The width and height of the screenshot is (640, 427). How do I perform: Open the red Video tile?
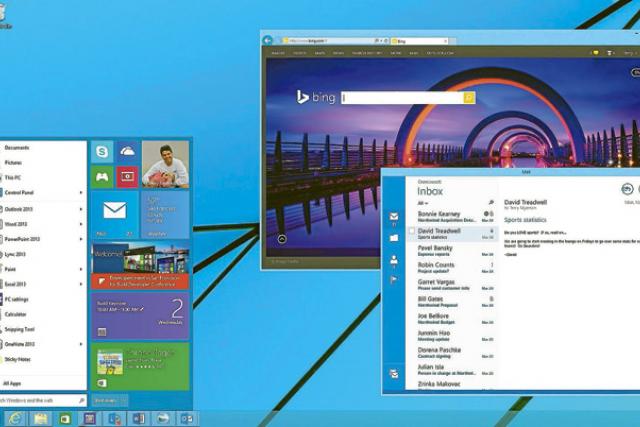[x=127, y=177]
